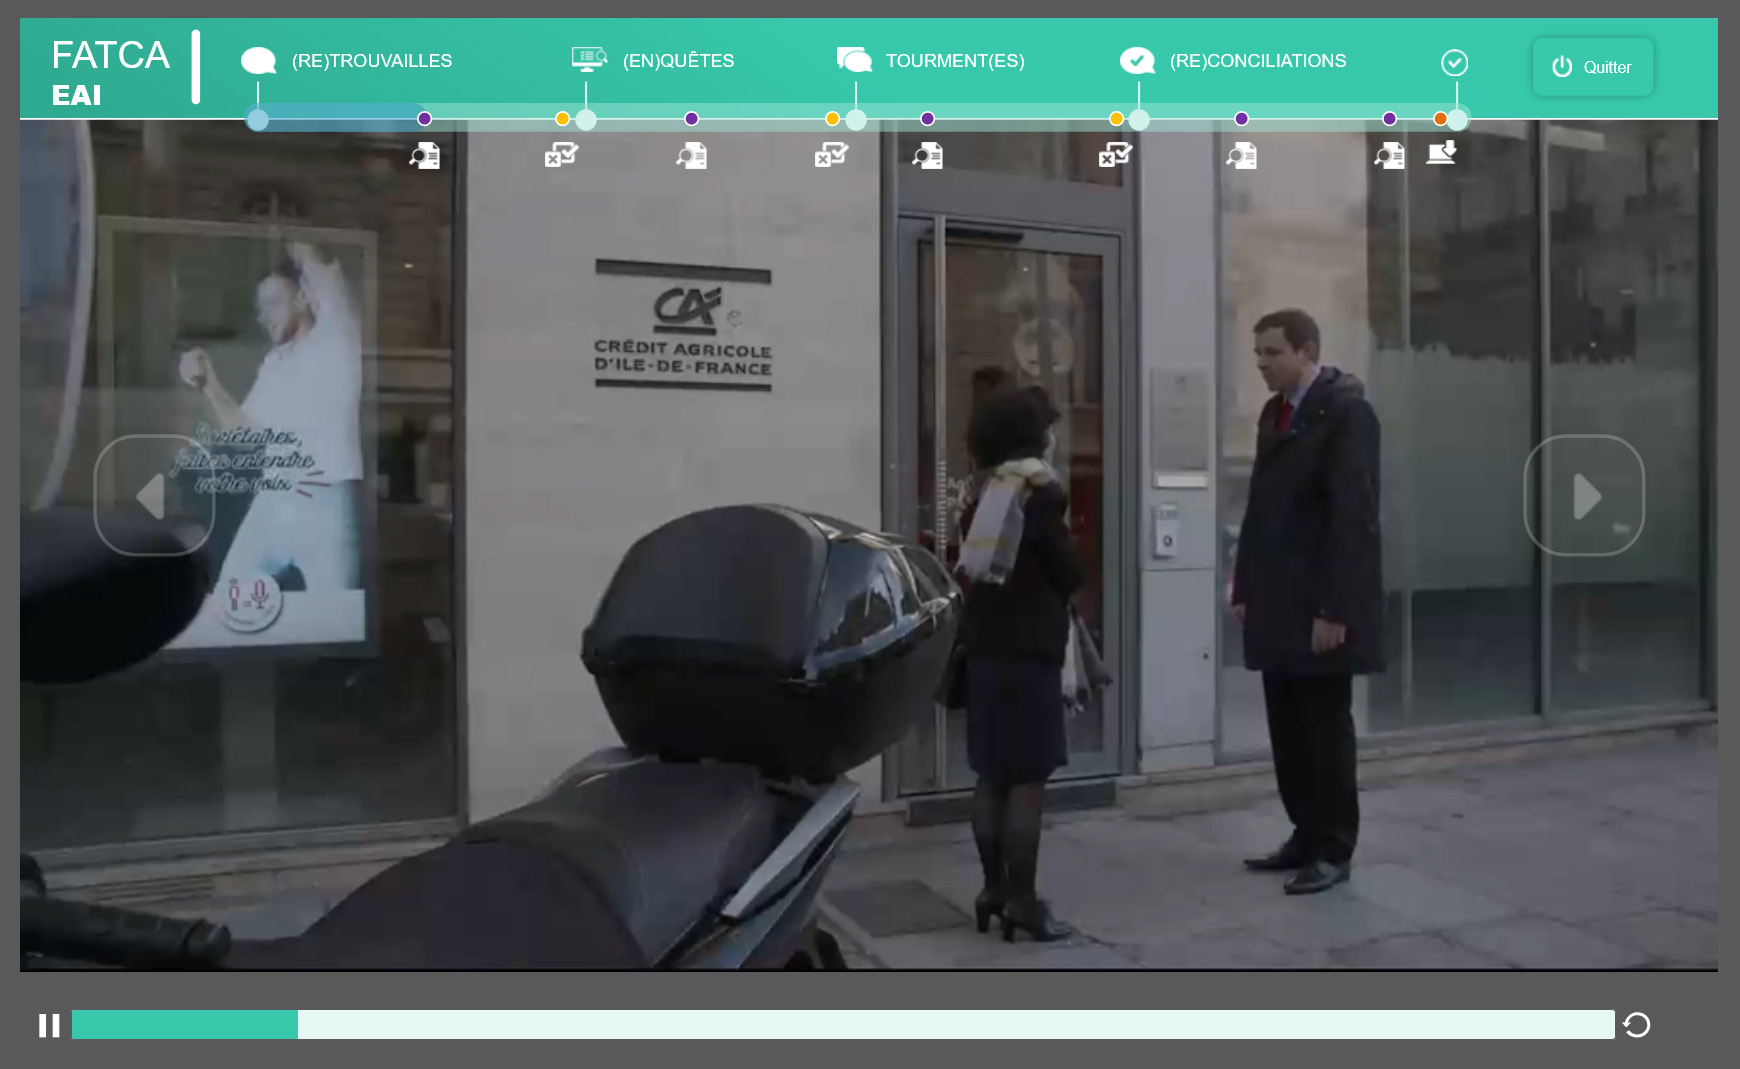Pause the video playback
The image size is (1740, 1069).
pyautogui.click(x=49, y=1025)
